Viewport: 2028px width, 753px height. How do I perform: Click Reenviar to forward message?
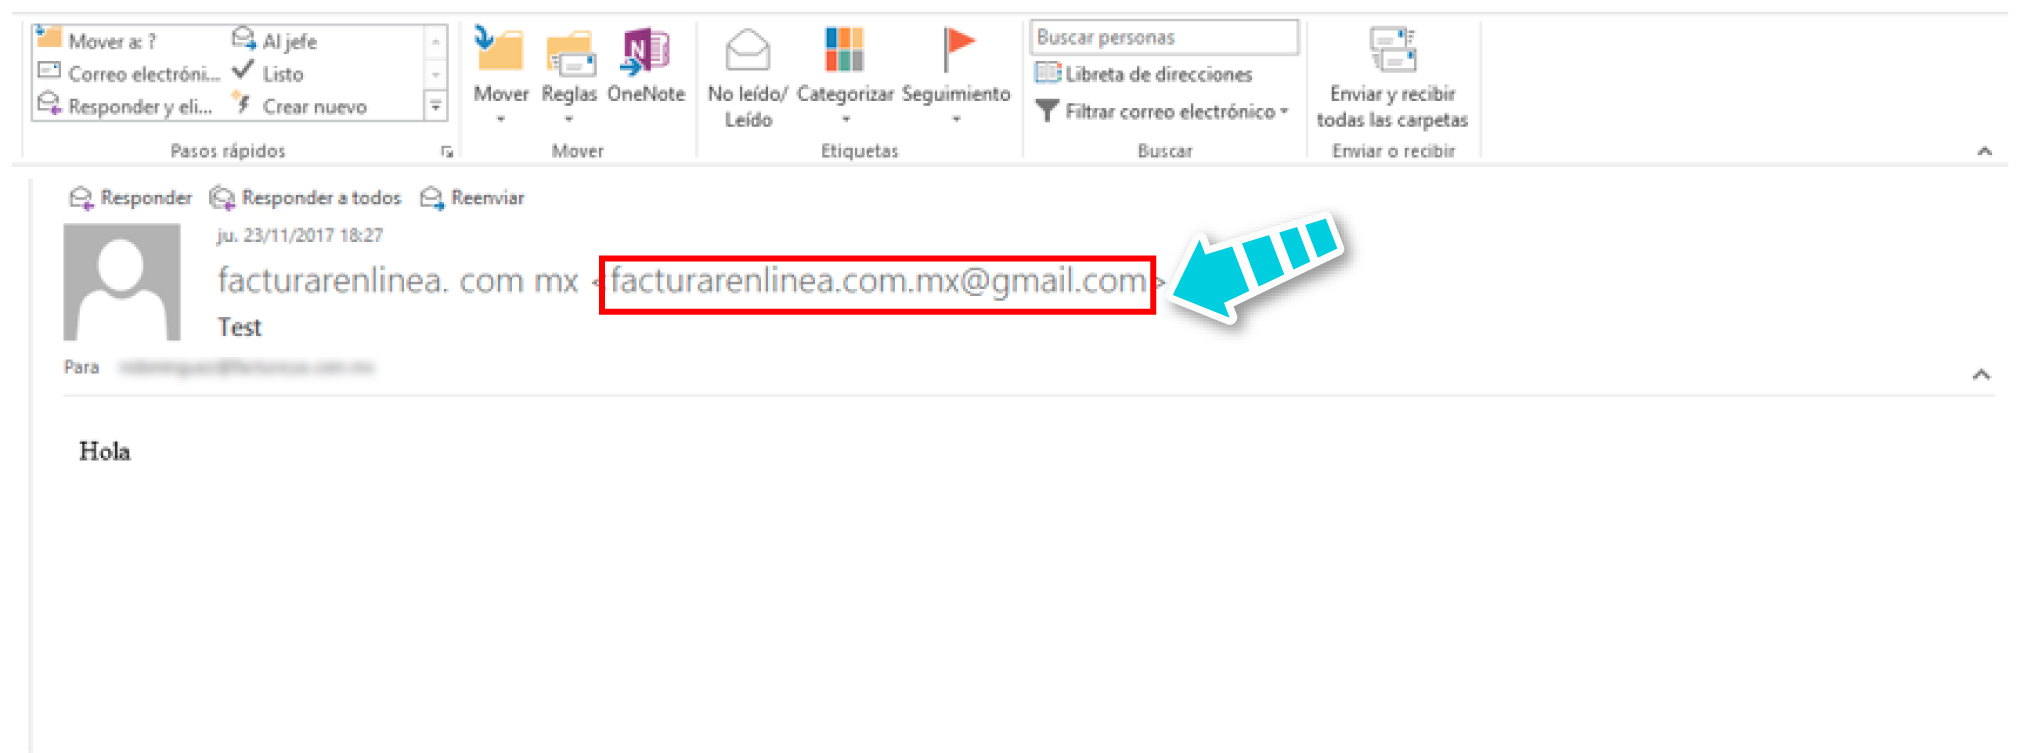pyautogui.click(x=472, y=198)
